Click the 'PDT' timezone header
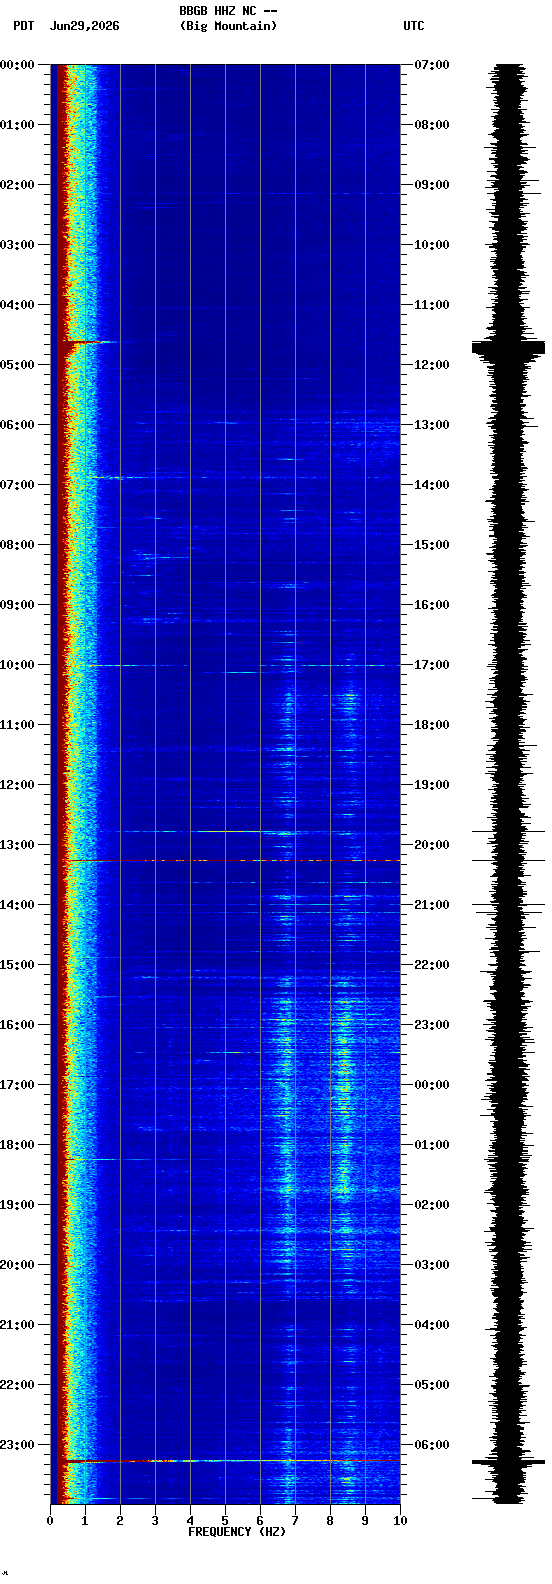This screenshot has width=552, height=1584. [23, 26]
